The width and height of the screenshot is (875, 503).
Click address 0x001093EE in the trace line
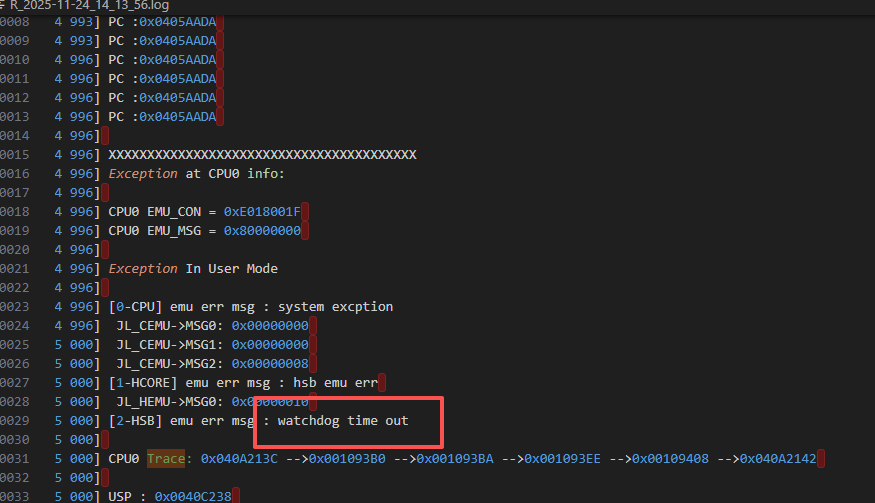click(562, 458)
